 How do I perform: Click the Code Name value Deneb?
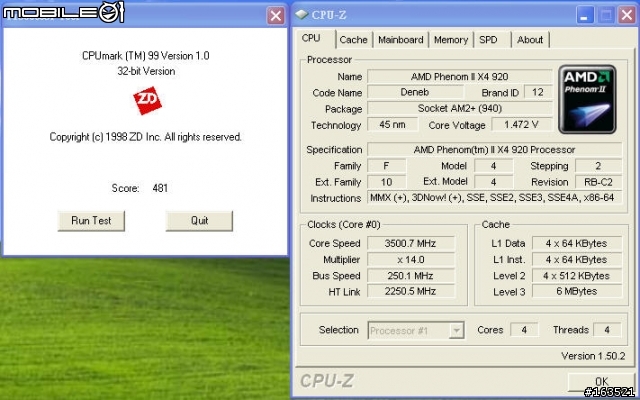tap(415, 92)
